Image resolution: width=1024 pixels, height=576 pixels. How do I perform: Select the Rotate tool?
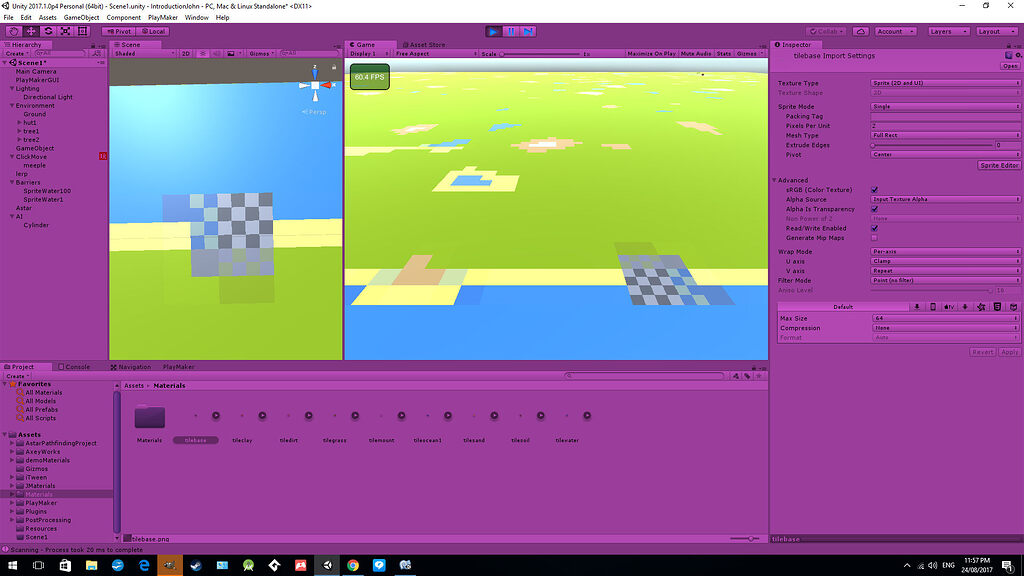coord(48,31)
